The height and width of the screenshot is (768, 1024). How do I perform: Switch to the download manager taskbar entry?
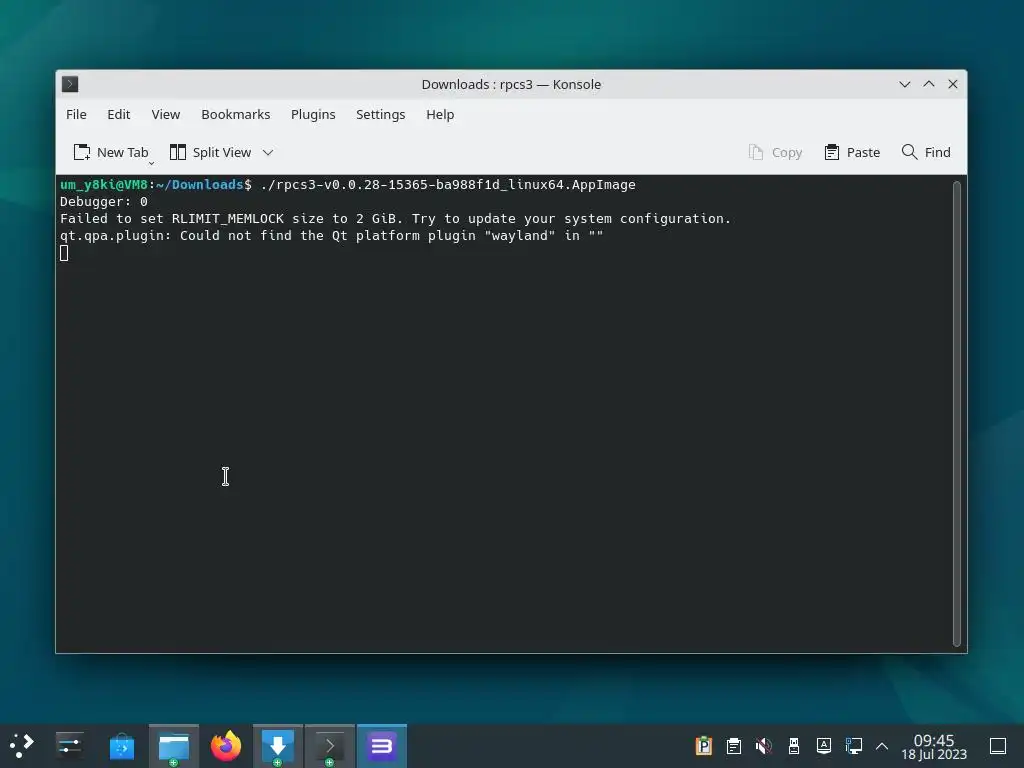tap(278, 746)
